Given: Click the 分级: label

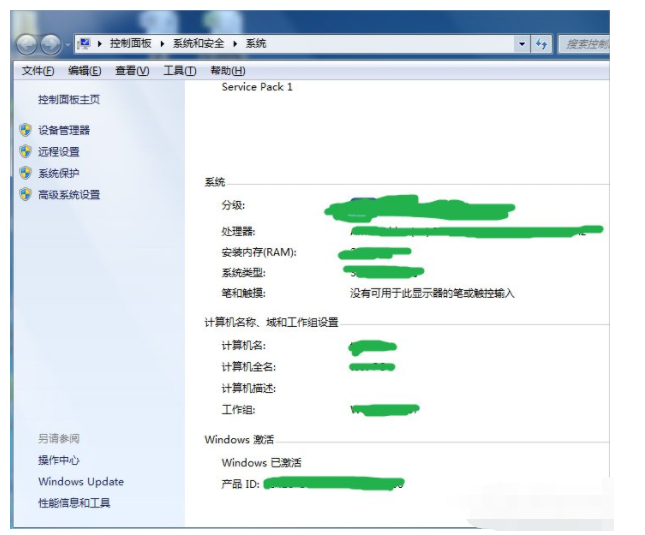Looking at the screenshot, I should pos(233,205).
